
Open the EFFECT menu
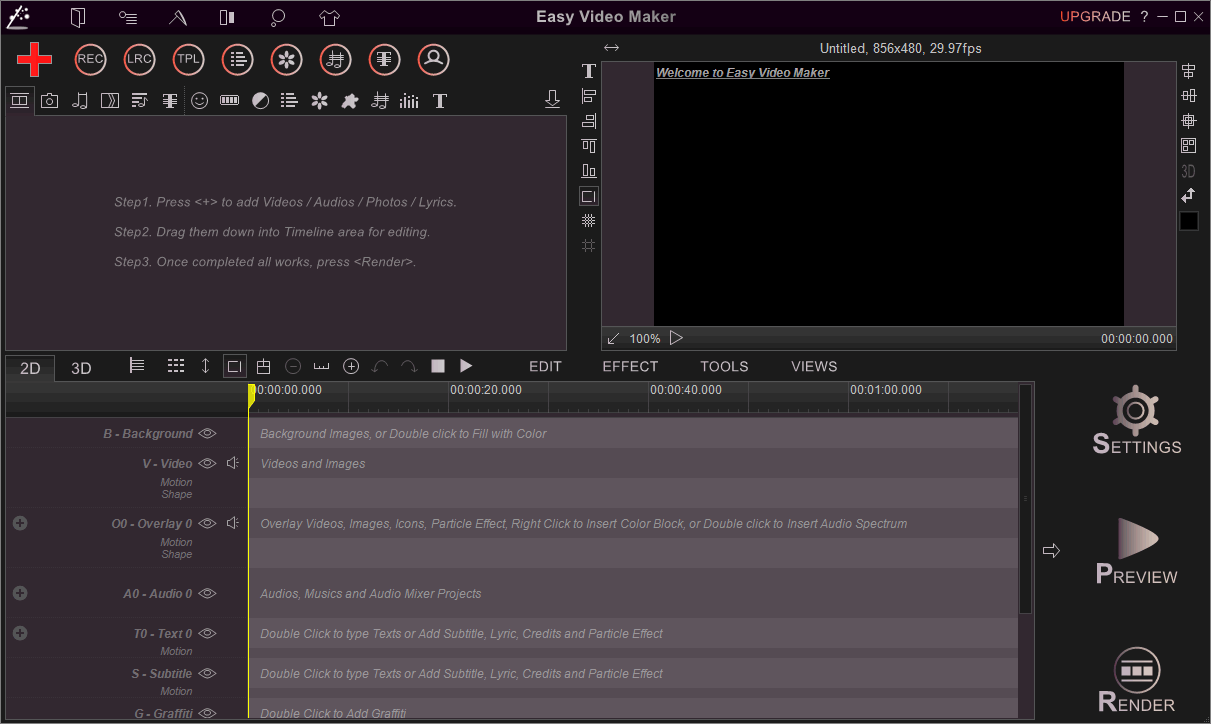tap(630, 366)
